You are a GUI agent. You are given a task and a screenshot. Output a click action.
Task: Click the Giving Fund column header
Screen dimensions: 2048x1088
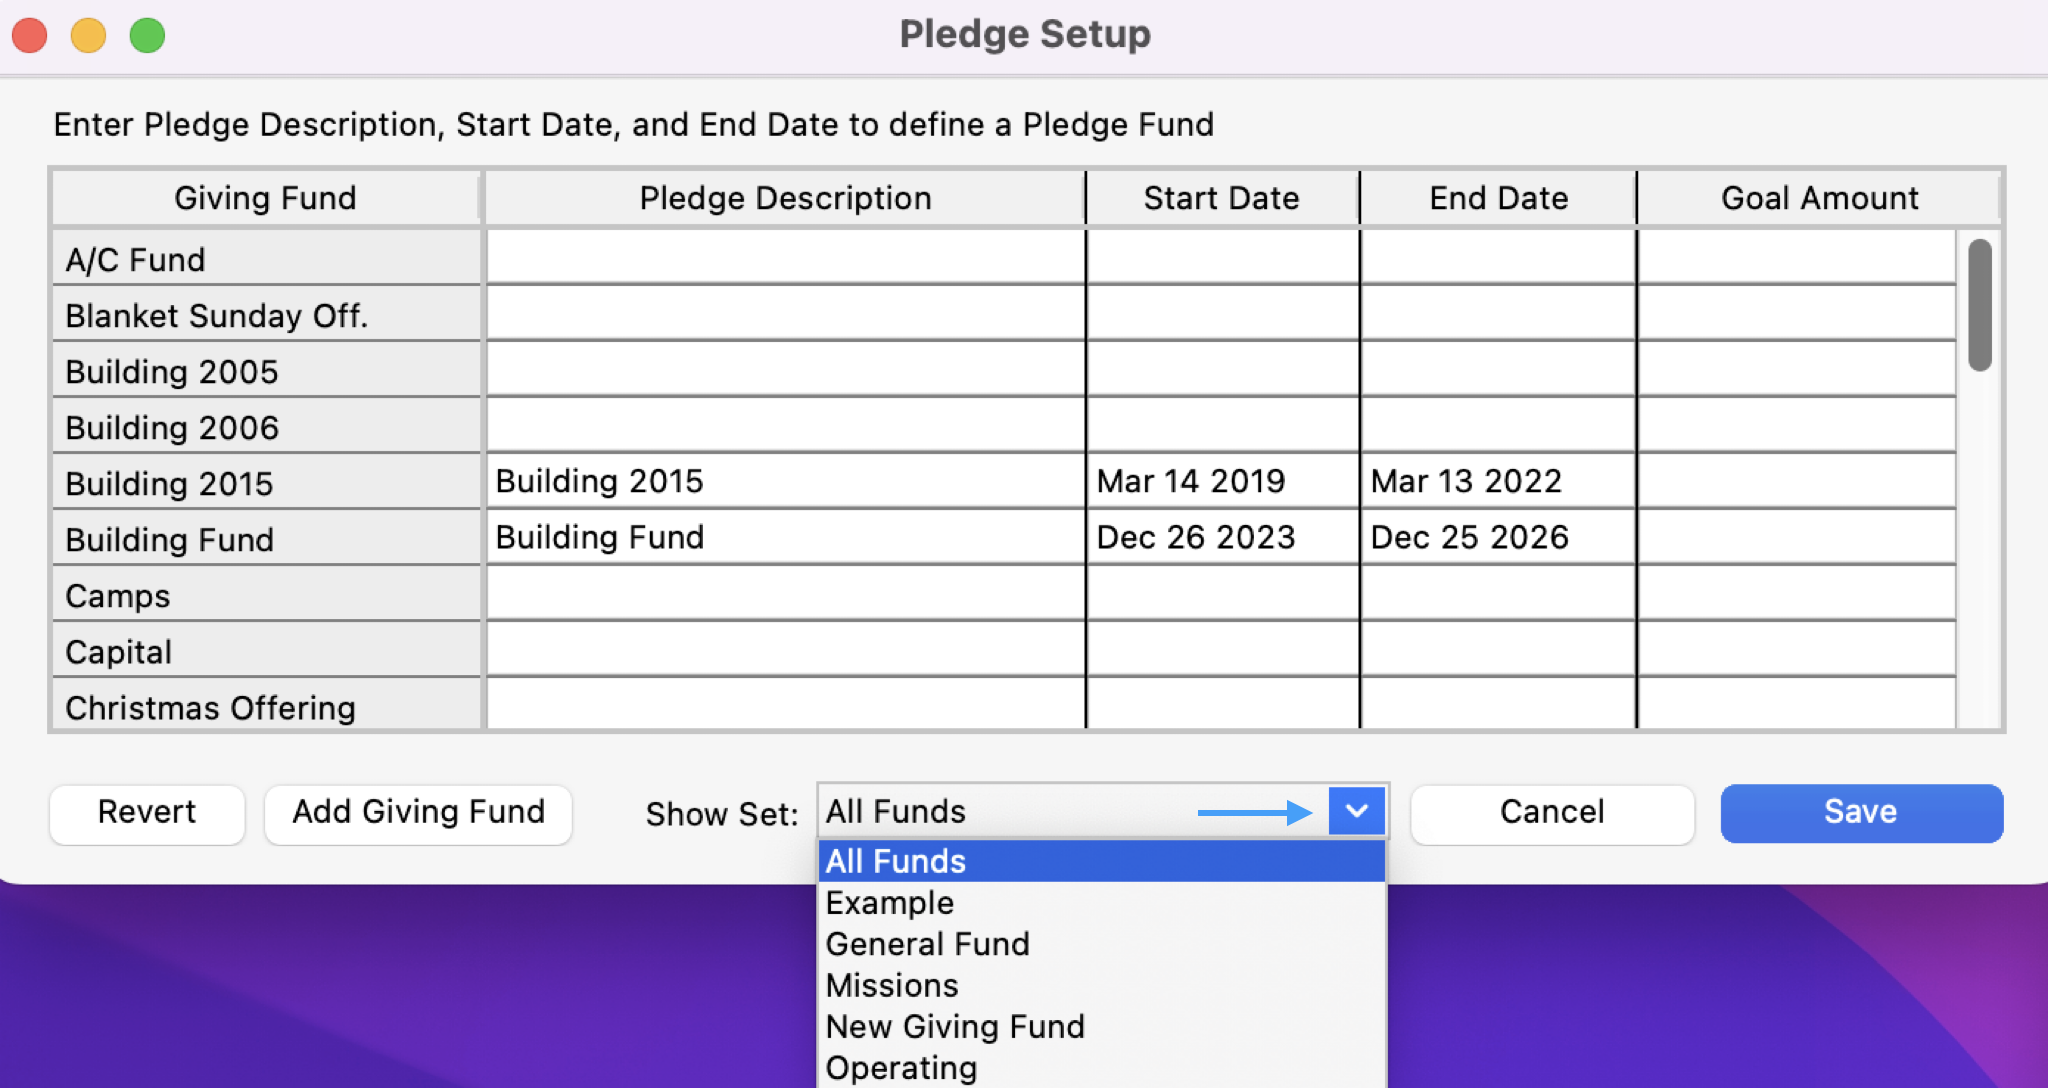click(265, 197)
